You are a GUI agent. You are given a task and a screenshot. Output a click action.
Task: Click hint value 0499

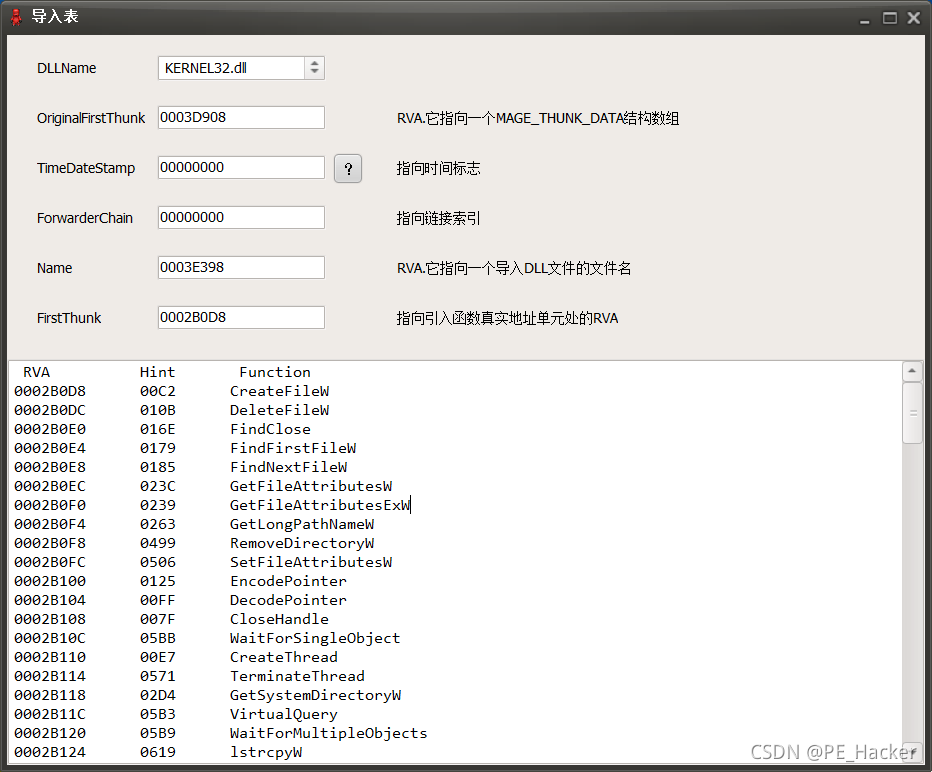158,543
